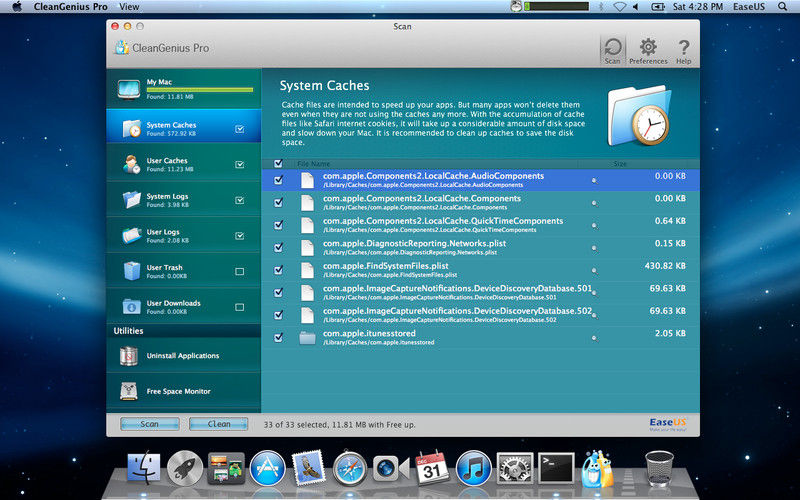Click the Clean button
The width and height of the screenshot is (800, 500).
click(218, 424)
